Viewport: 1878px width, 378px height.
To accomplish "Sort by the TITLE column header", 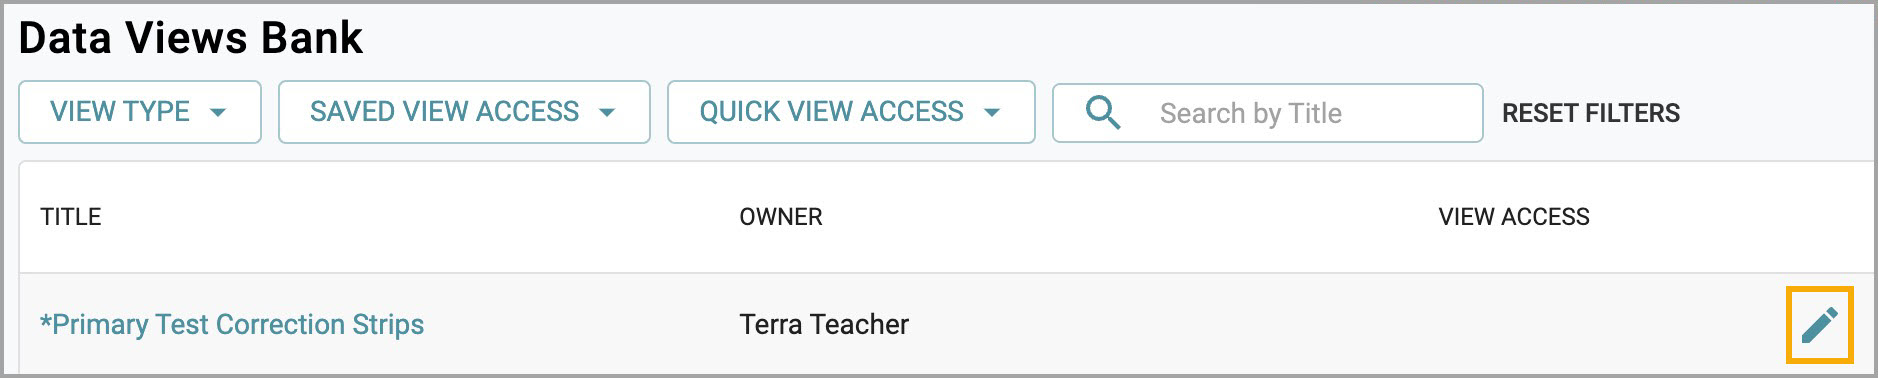I will click(x=71, y=217).
